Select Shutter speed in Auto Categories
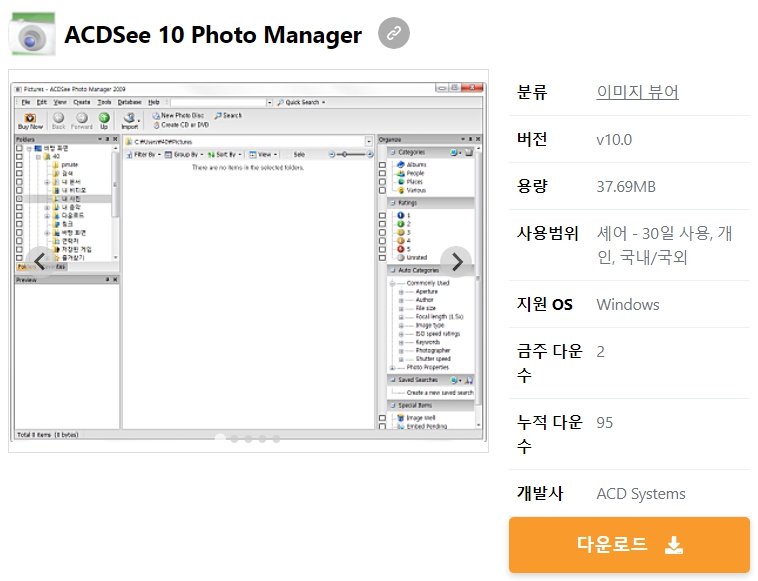Viewport: 758px width, 581px height. coord(433,359)
